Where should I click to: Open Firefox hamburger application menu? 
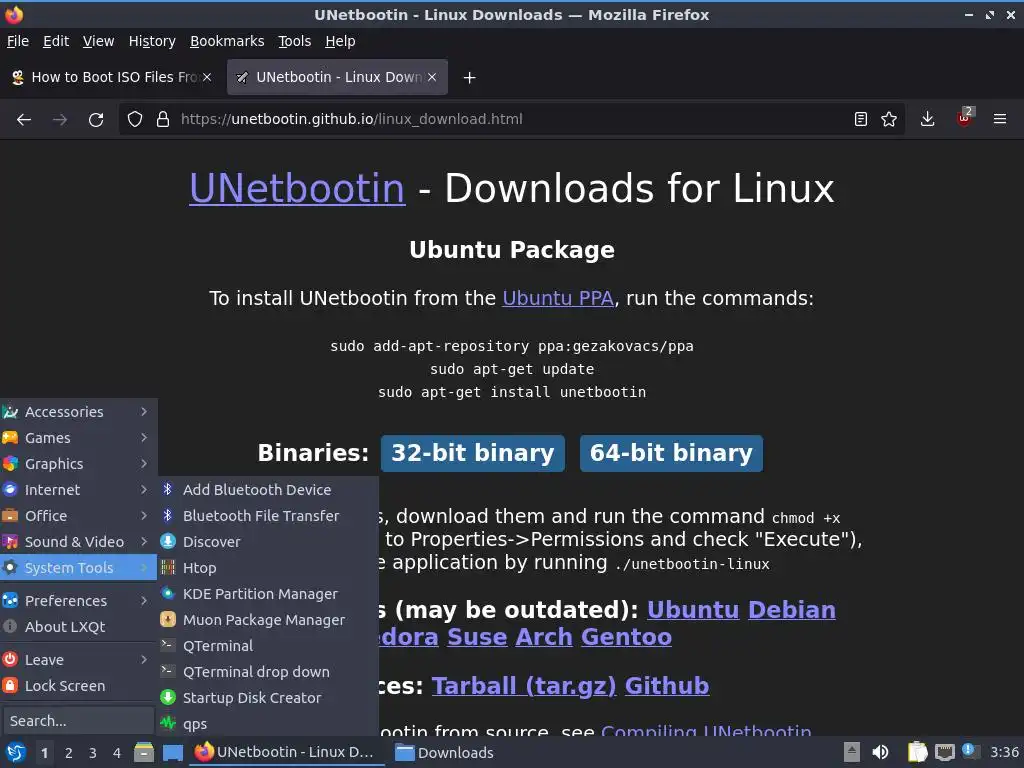point(1000,119)
